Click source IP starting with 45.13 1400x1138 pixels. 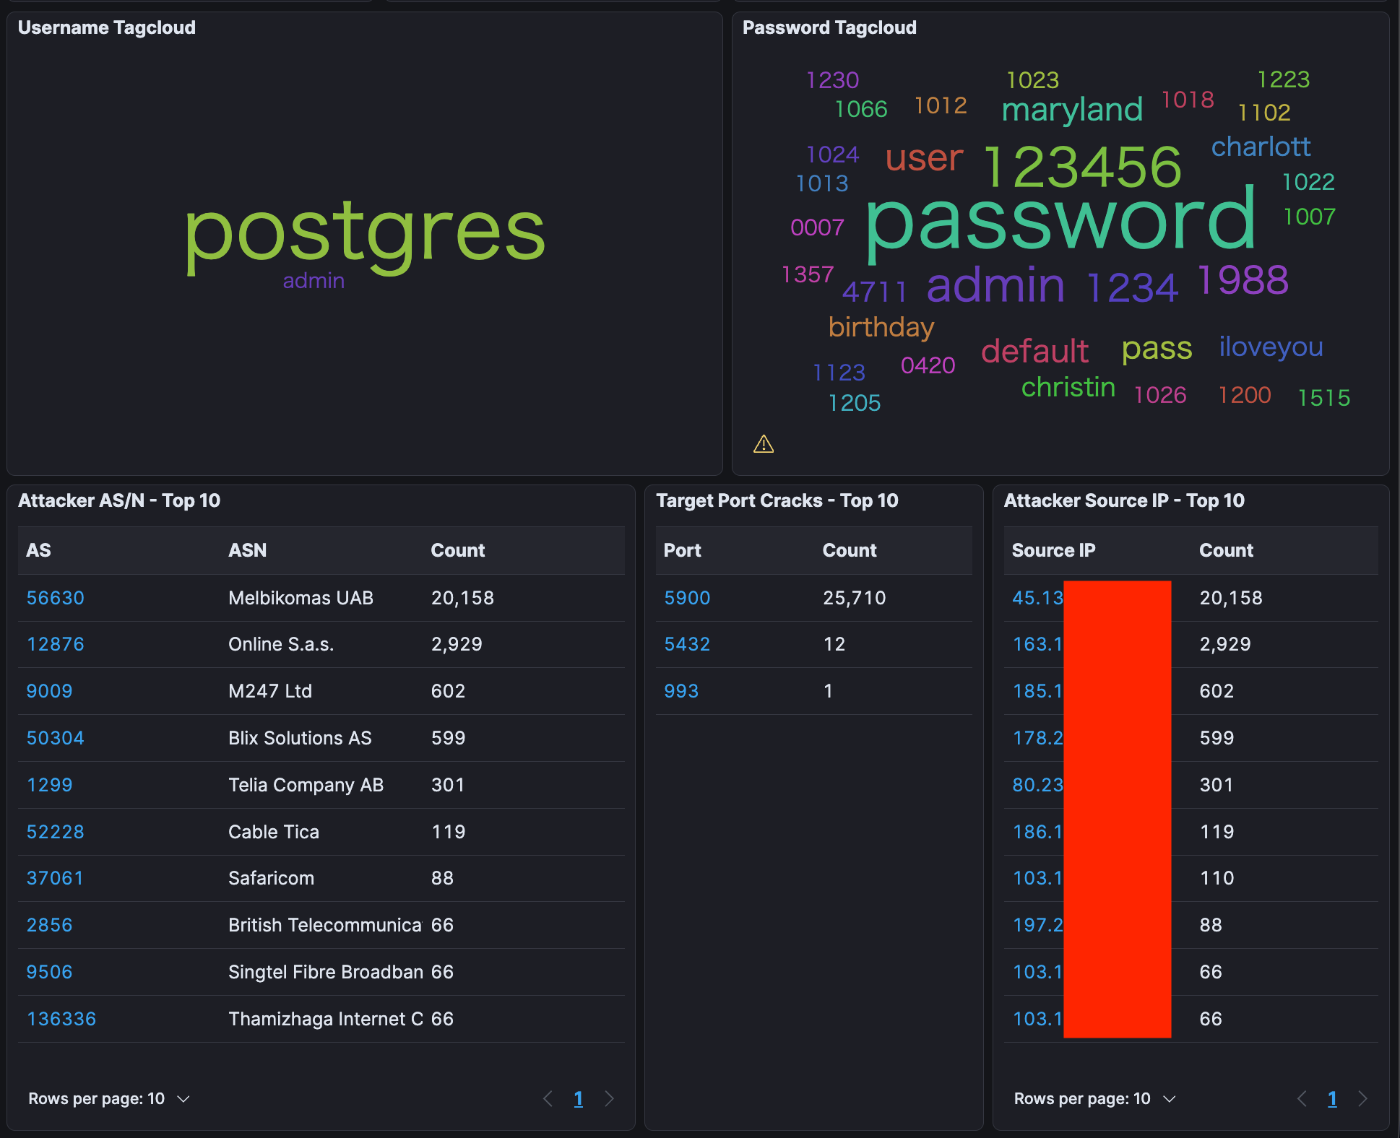point(1037,598)
